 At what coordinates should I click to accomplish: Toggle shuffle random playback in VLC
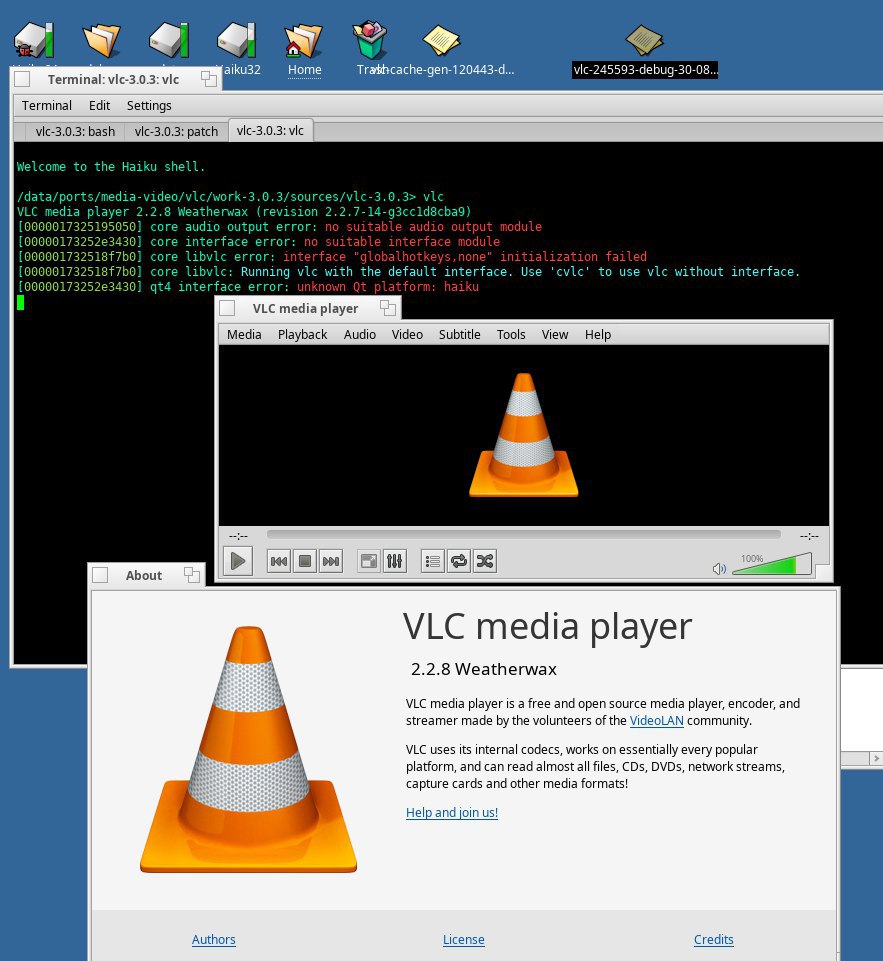[x=485, y=561]
